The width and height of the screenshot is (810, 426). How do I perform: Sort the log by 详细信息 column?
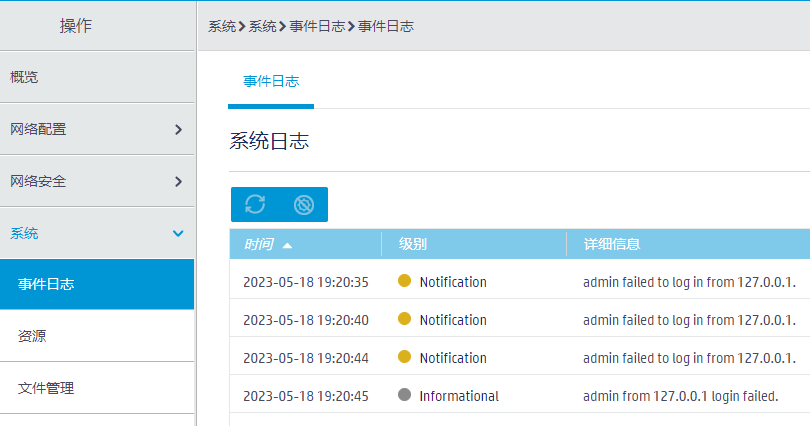[612, 244]
